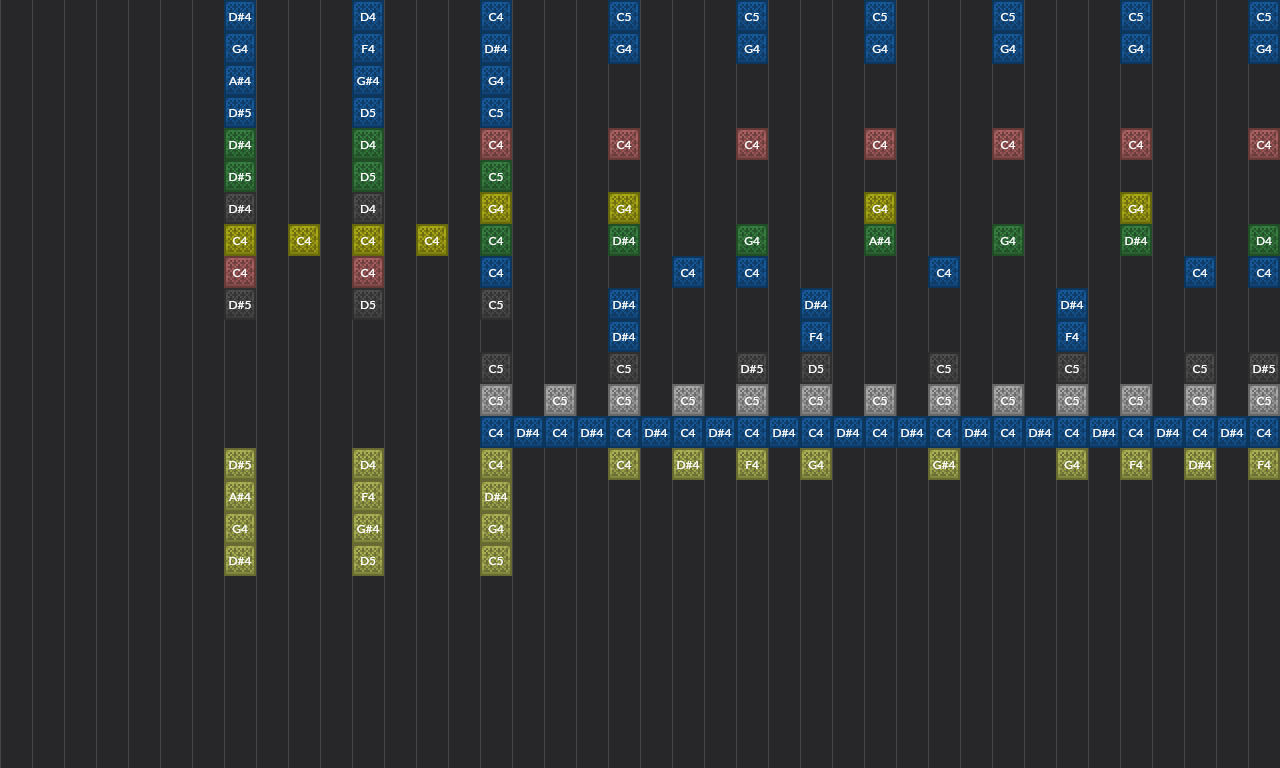Viewport: 1280px width, 768px height.
Task: Select blue F4 note between D4 and G#4
Action: click(368, 49)
